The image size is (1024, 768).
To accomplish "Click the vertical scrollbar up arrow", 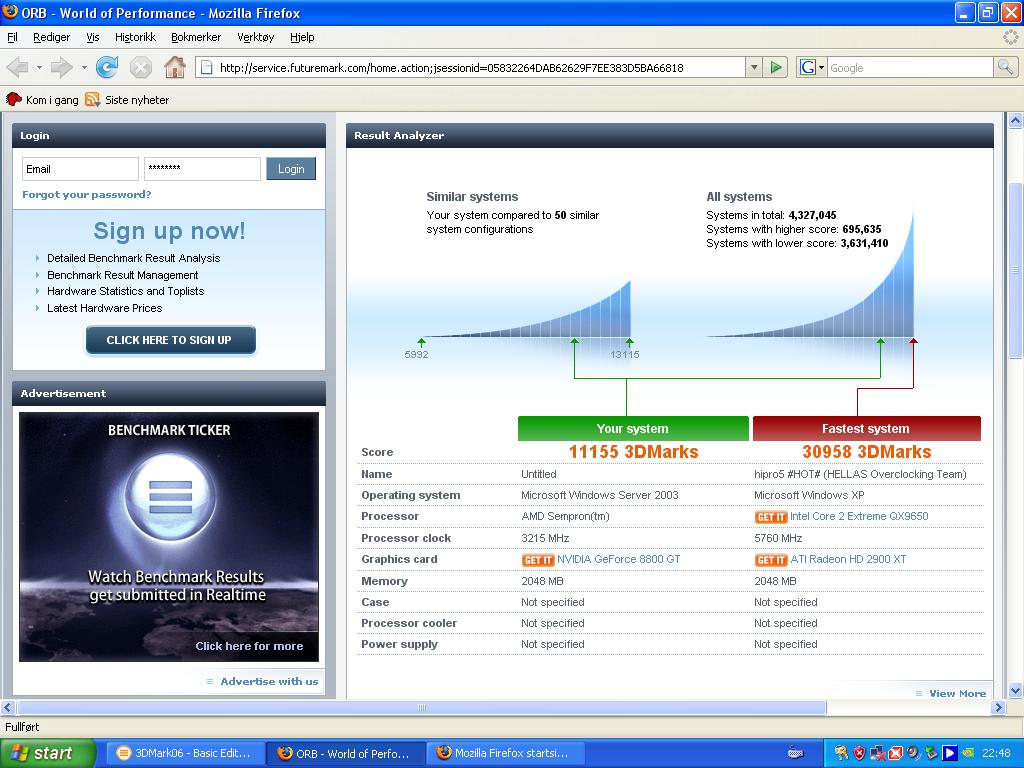I will [1015, 120].
